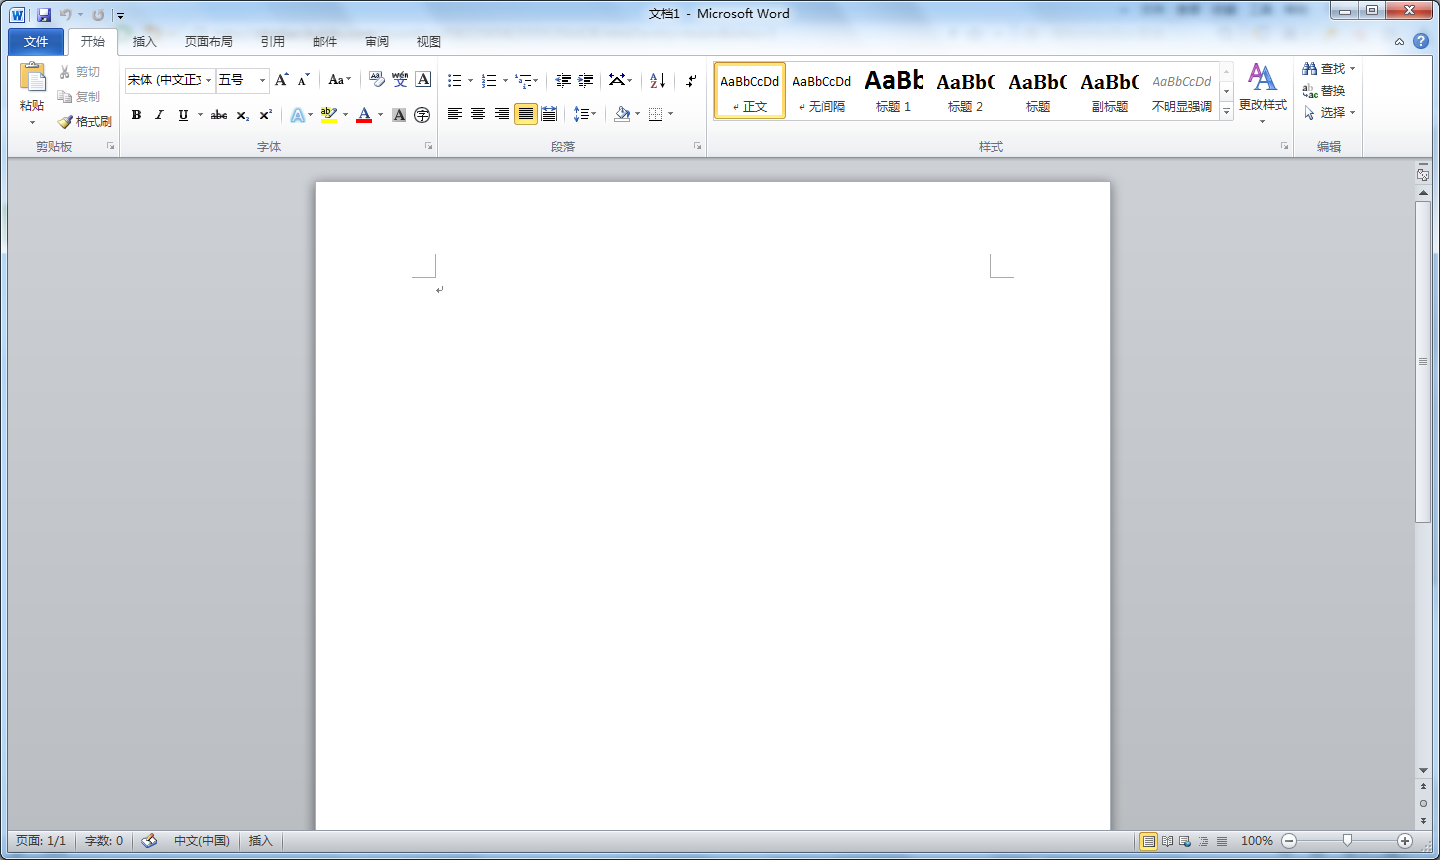Apply the Subtitle (副标题) style
The height and width of the screenshot is (860, 1440).
click(x=1110, y=90)
